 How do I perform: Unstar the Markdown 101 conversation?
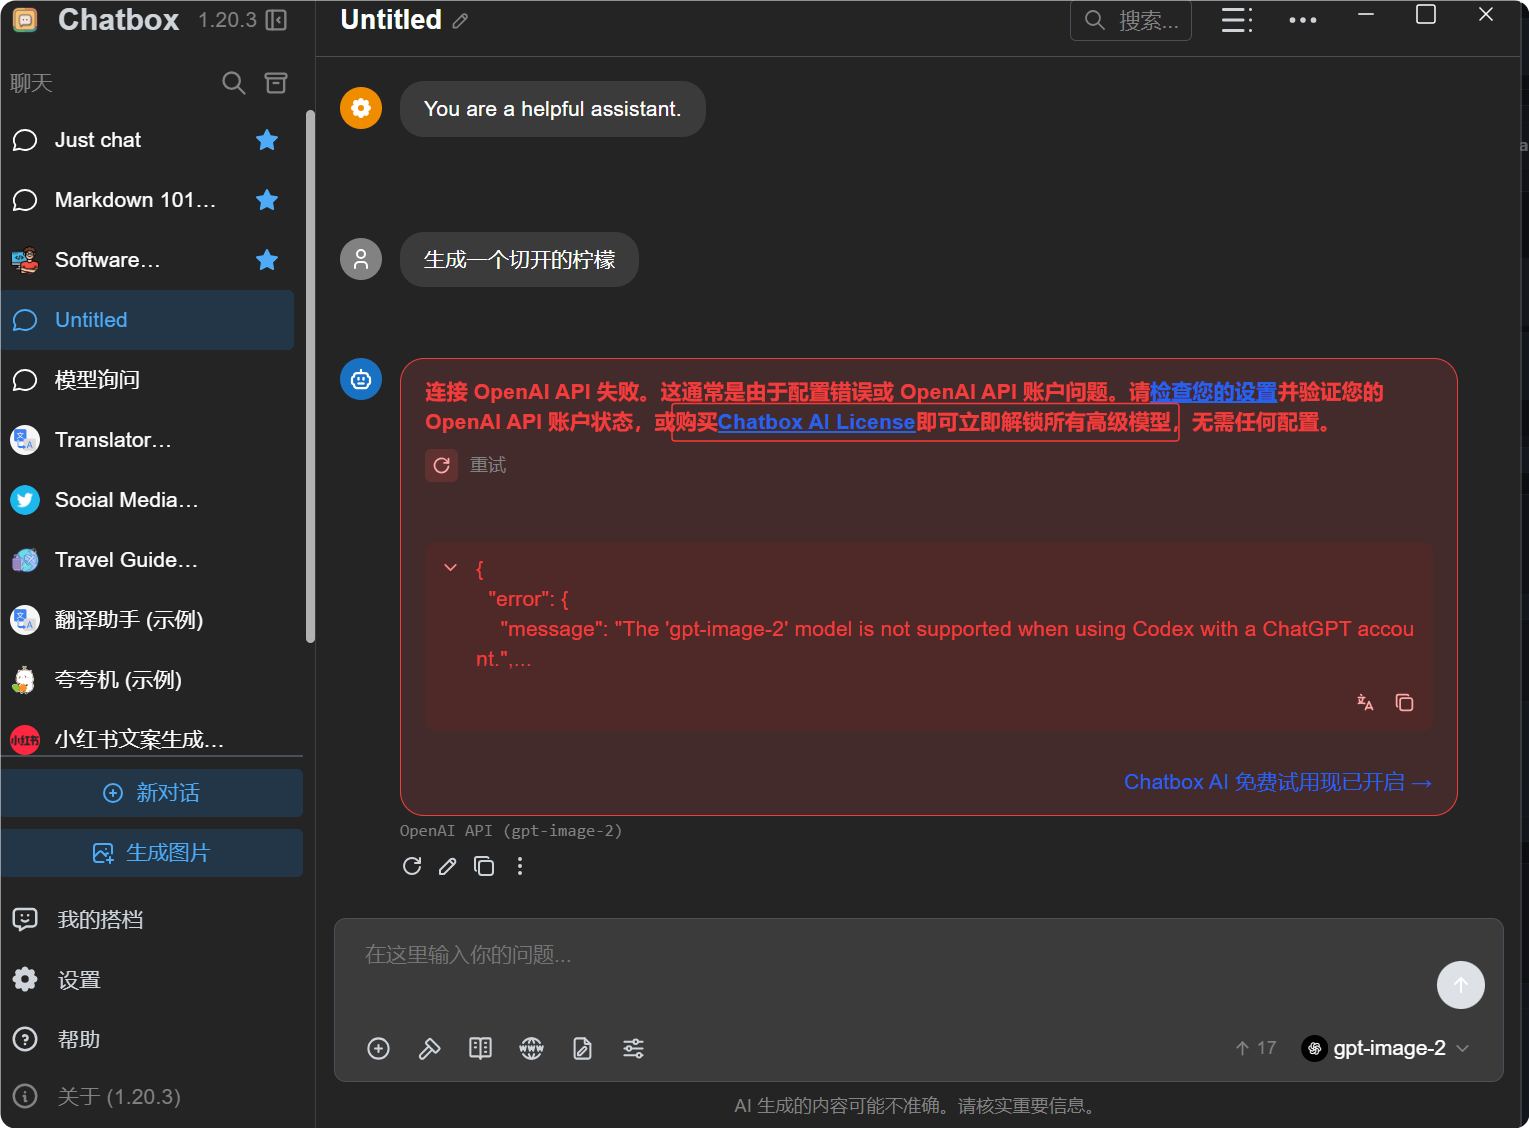pyautogui.click(x=267, y=200)
